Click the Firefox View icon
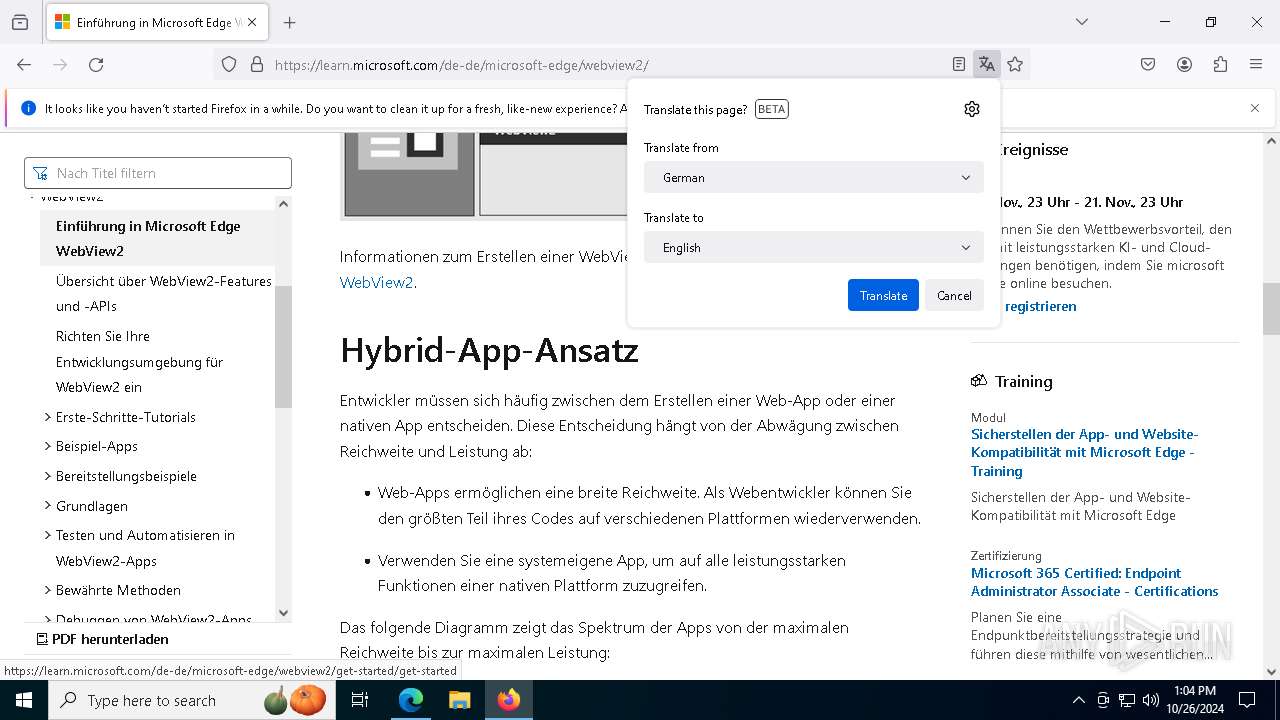 20,22
